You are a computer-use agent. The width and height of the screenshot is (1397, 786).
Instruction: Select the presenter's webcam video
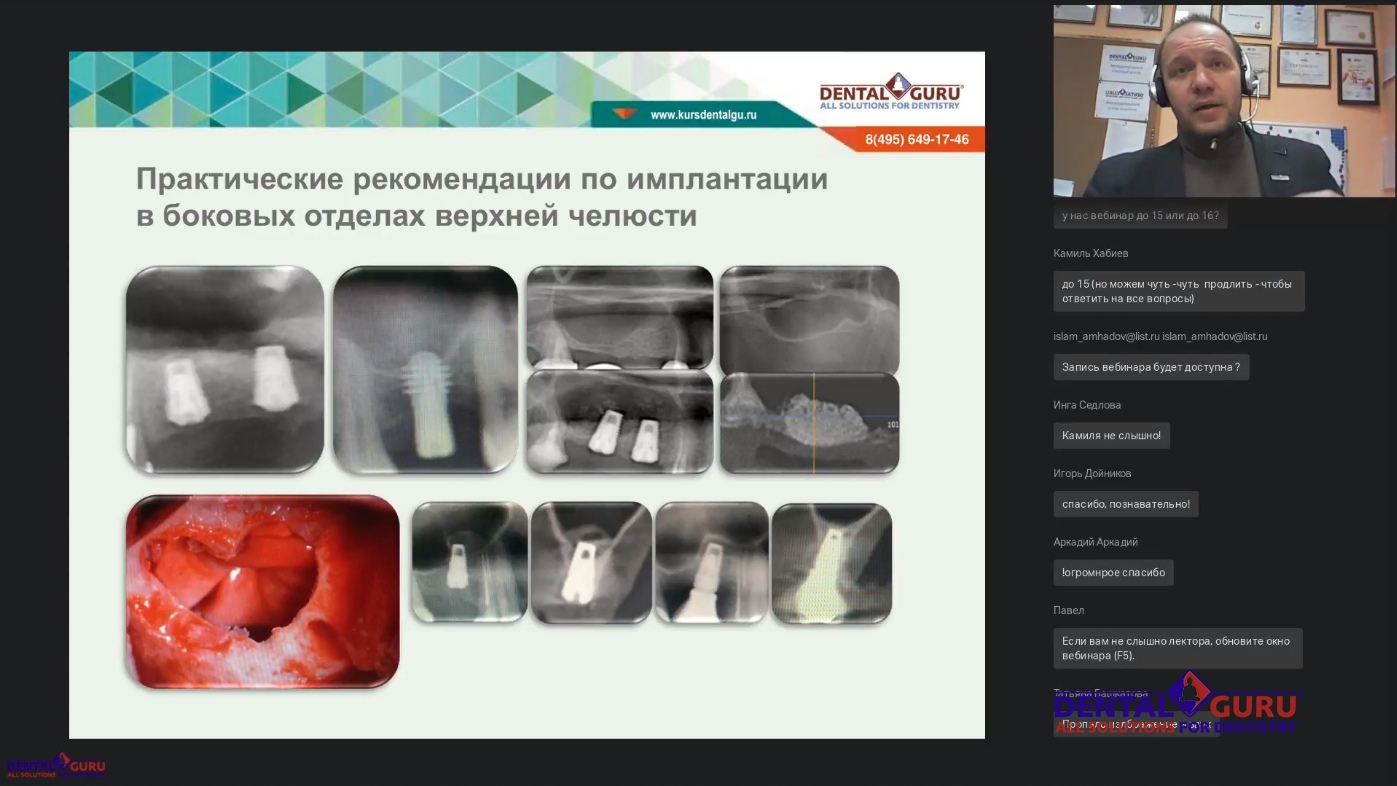click(x=1224, y=100)
